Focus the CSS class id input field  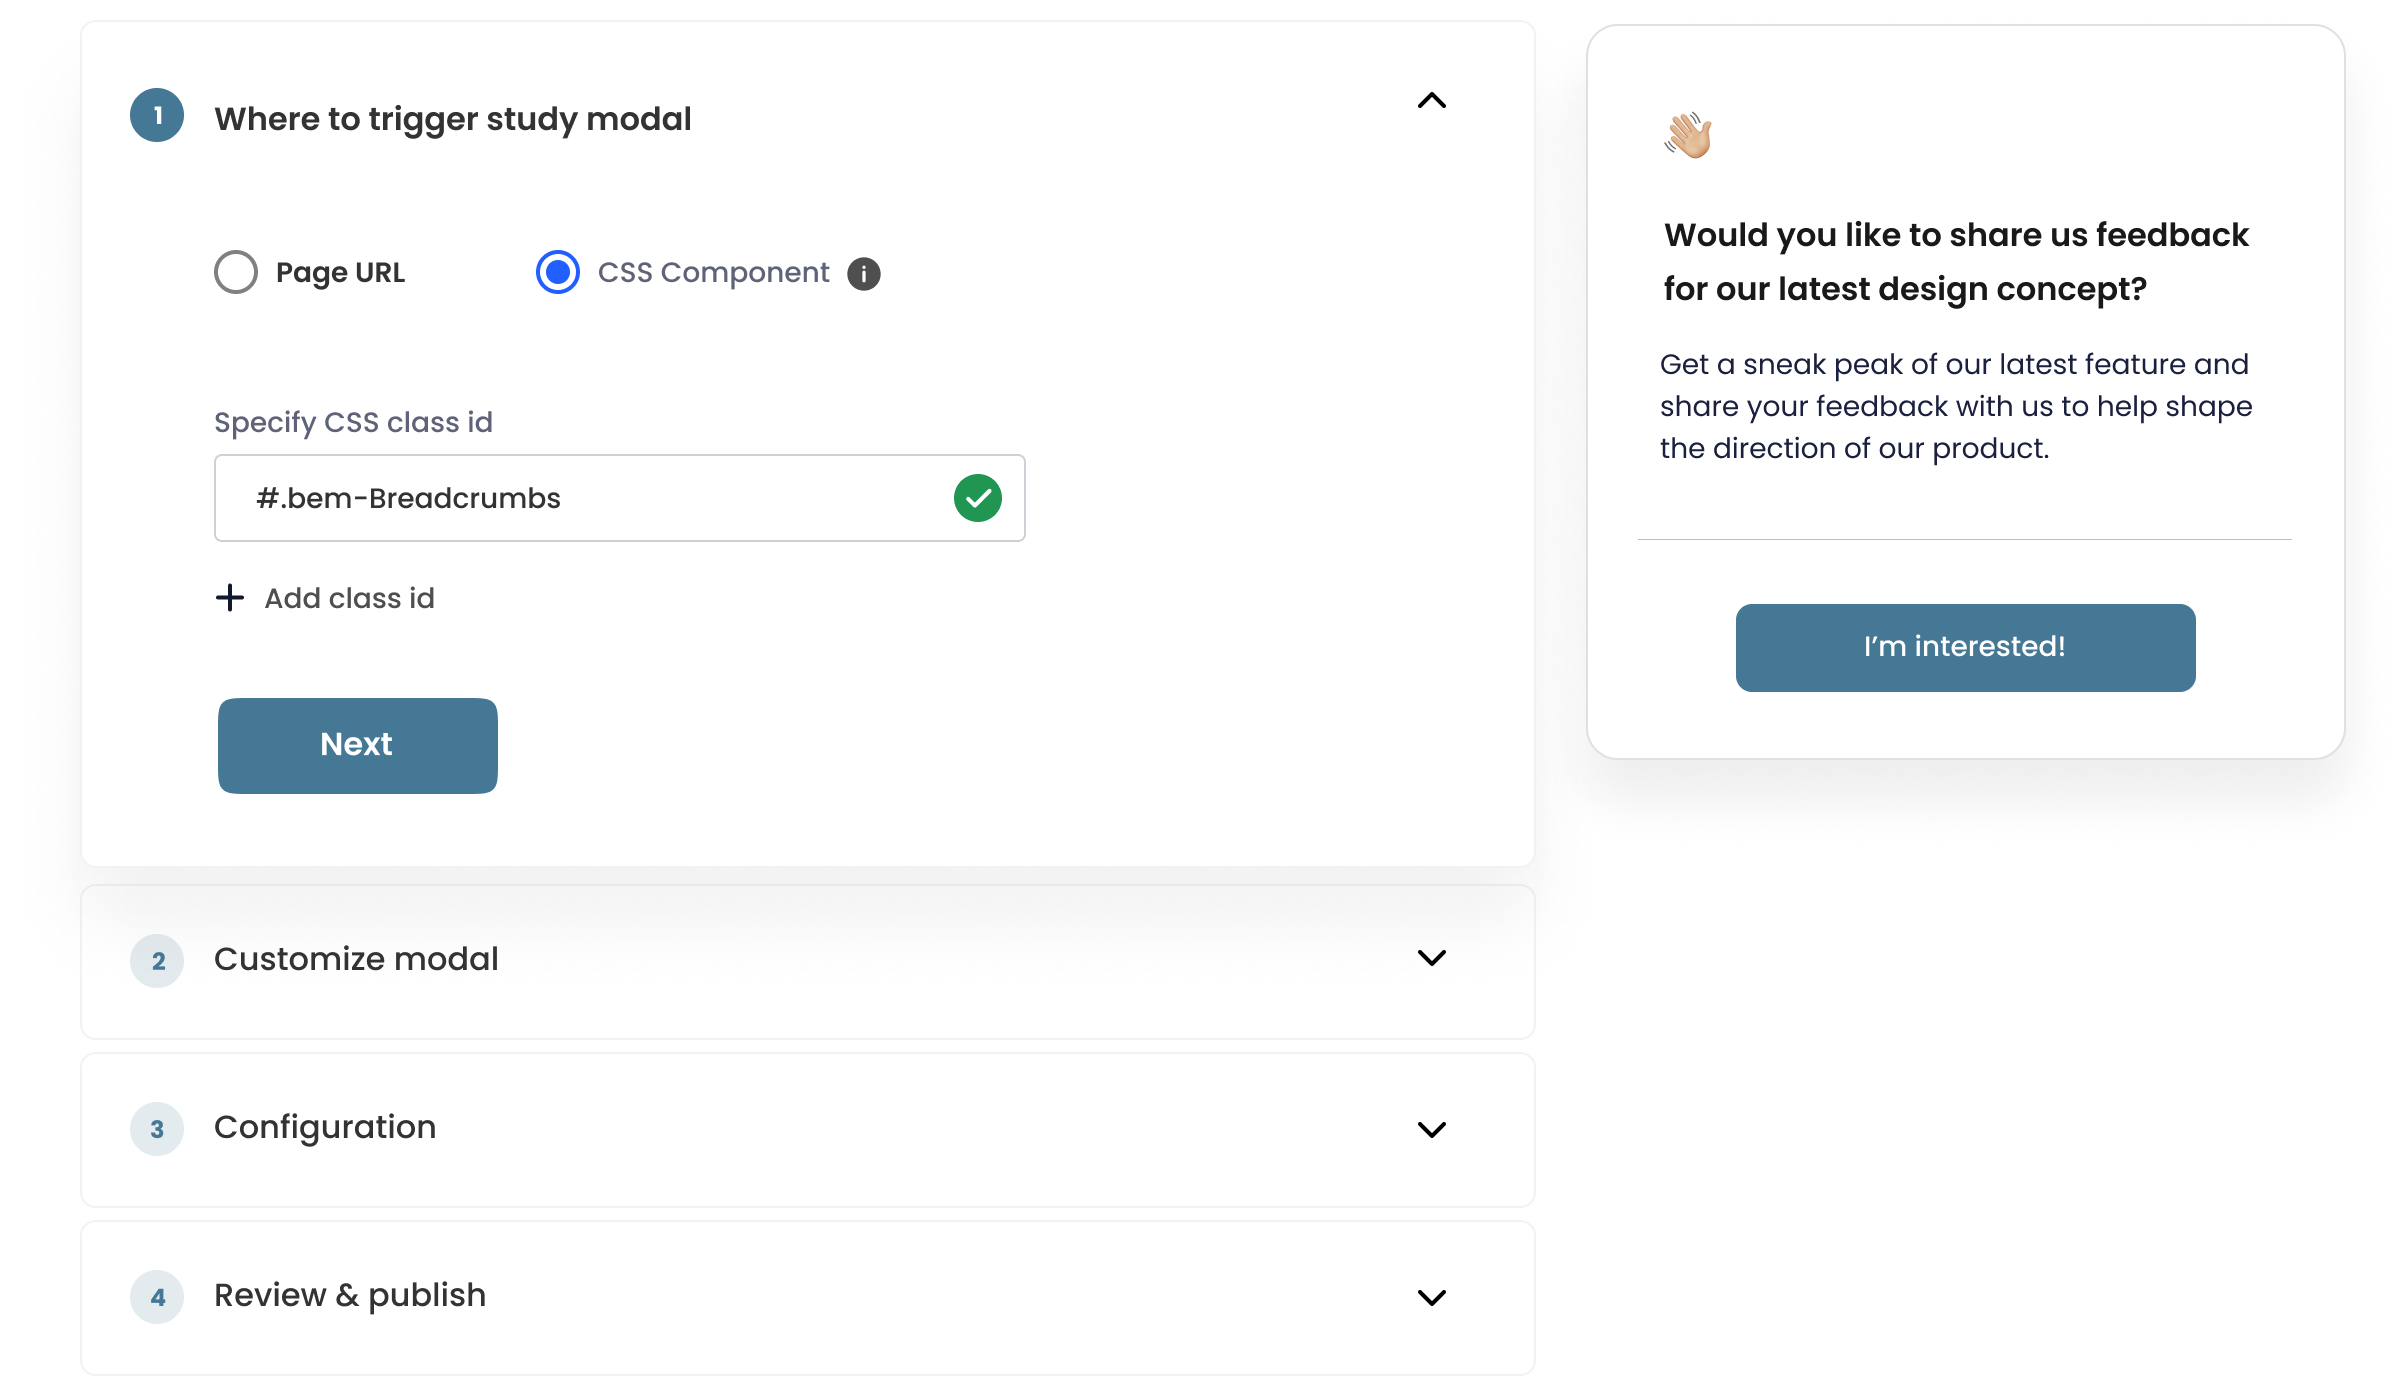coord(580,498)
